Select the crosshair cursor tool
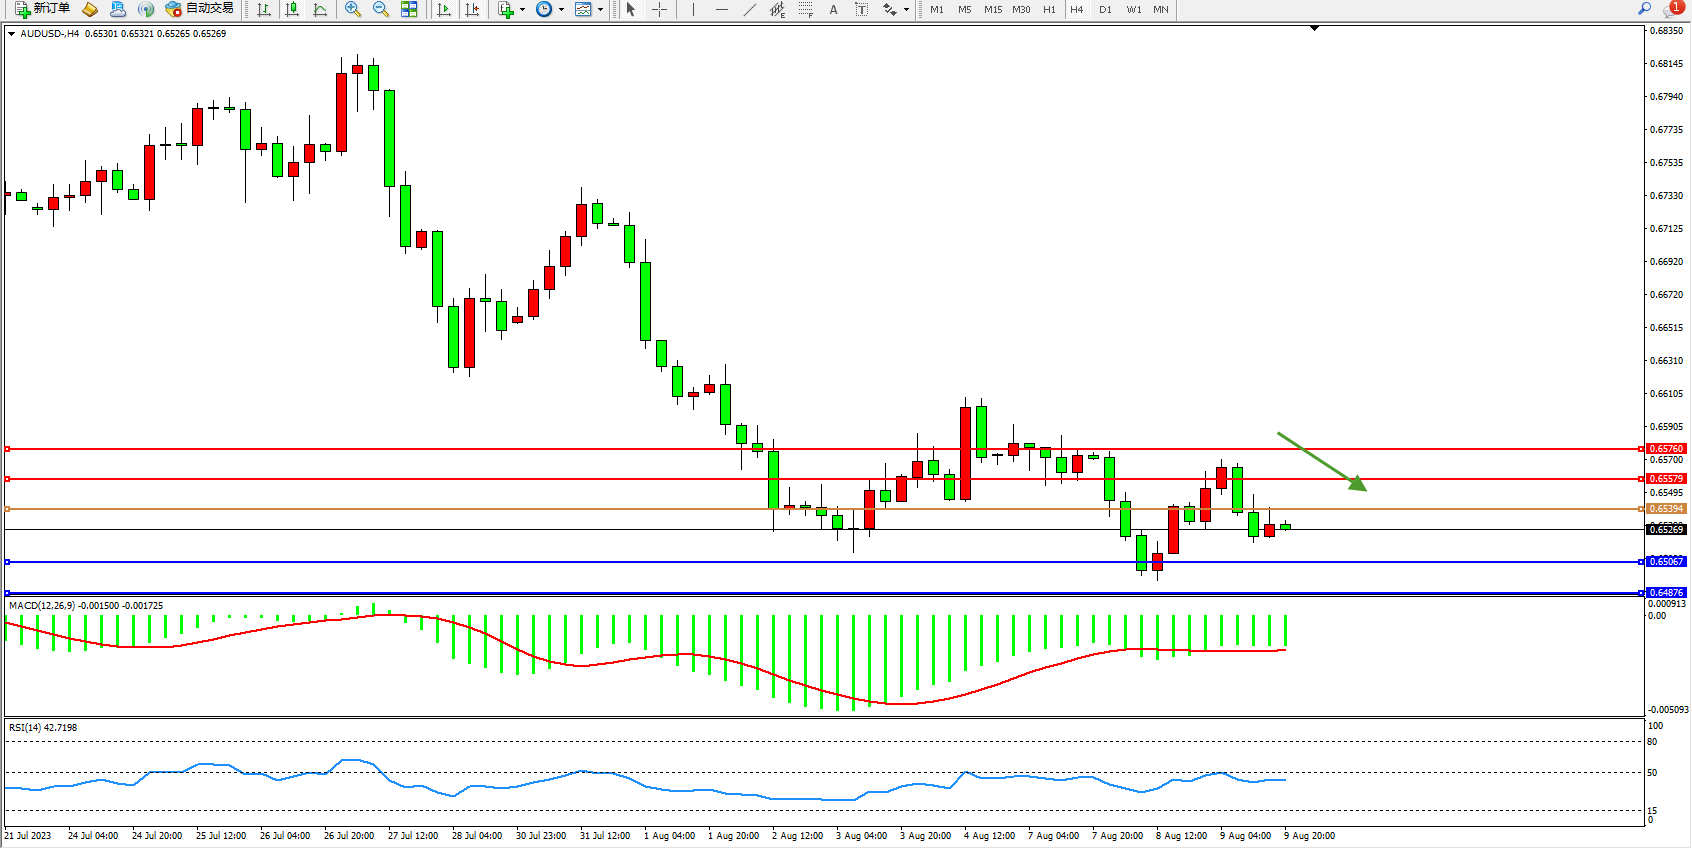The height and width of the screenshot is (849, 1692). click(x=660, y=9)
